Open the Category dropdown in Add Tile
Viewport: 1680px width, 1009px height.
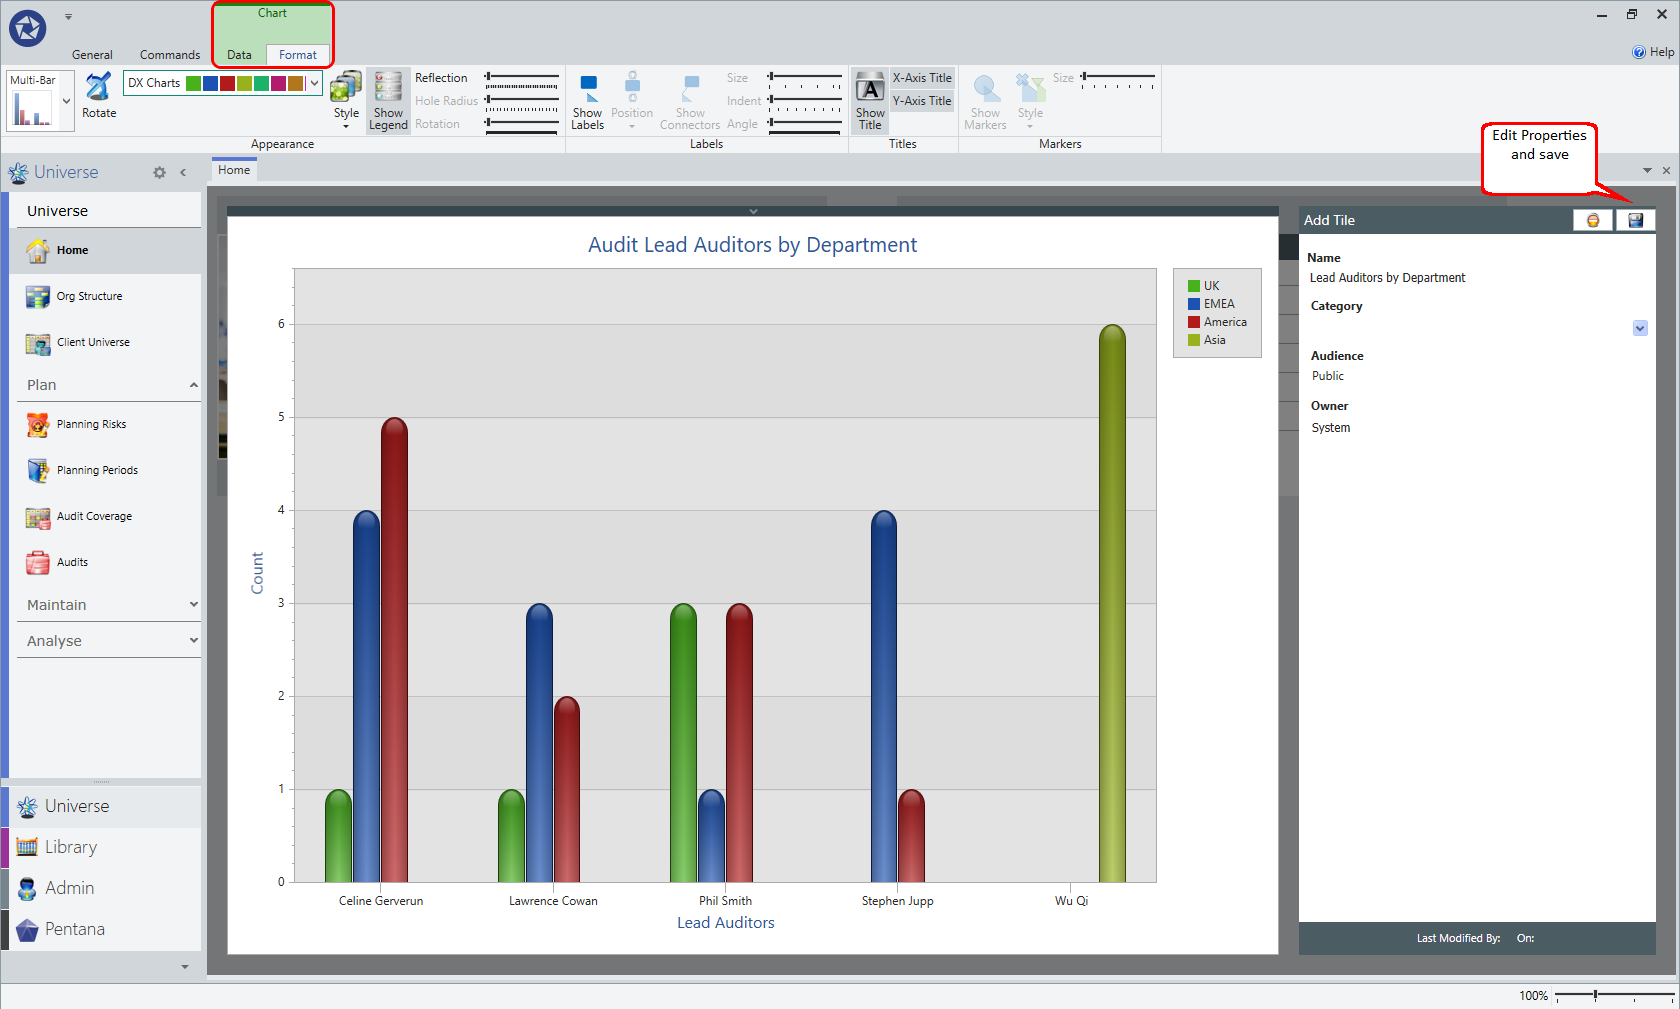point(1640,328)
